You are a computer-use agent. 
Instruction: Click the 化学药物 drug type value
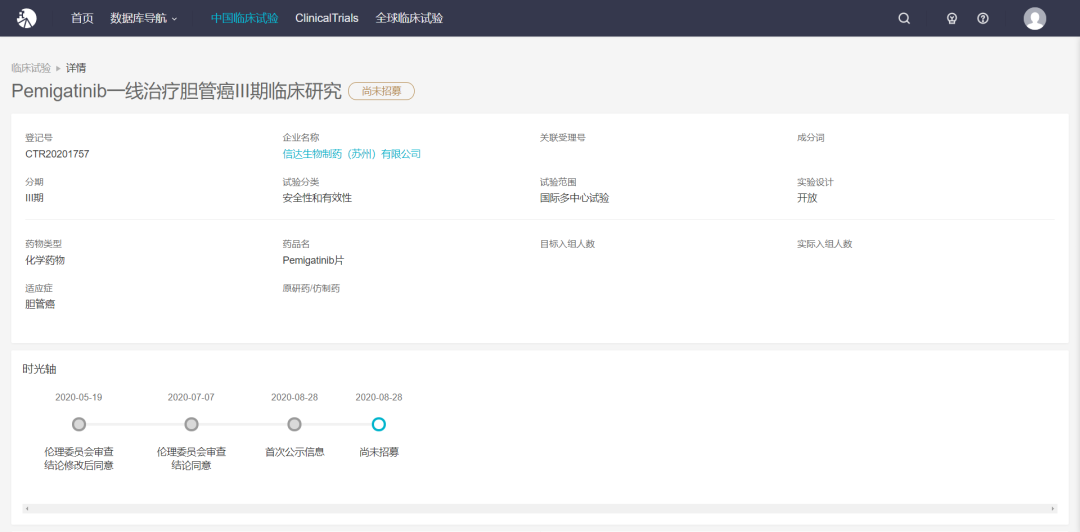pos(45,260)
